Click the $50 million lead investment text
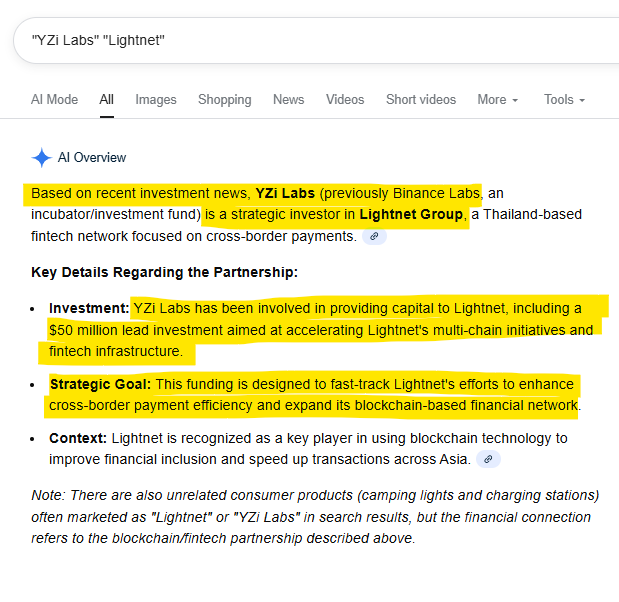 [x=136, y=330]
